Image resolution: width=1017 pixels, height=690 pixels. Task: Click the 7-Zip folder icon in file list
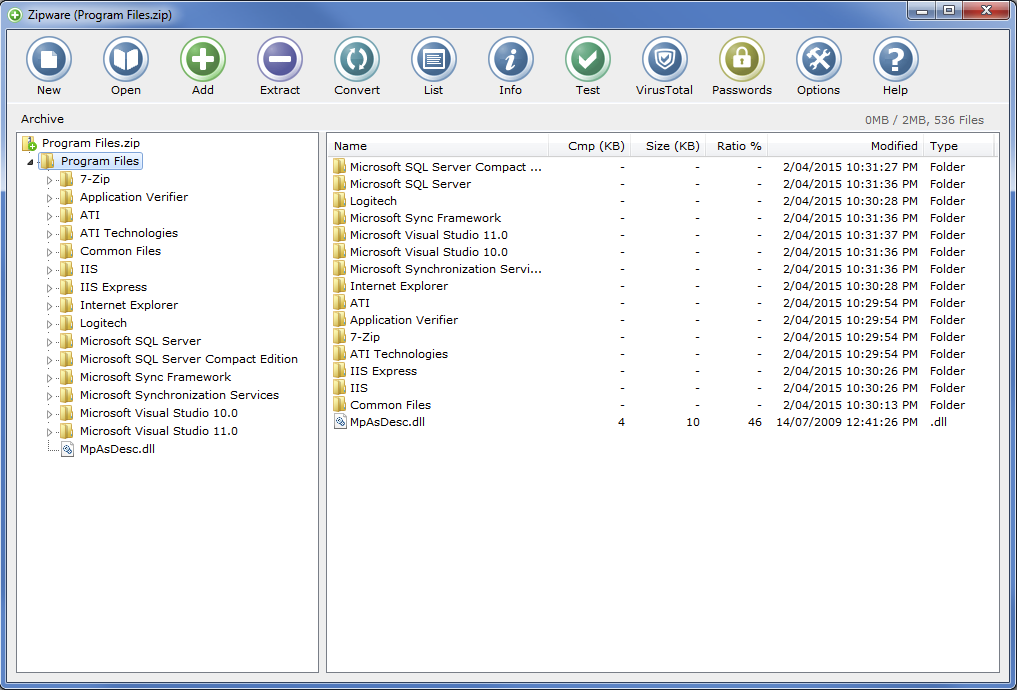click(340, 337)
